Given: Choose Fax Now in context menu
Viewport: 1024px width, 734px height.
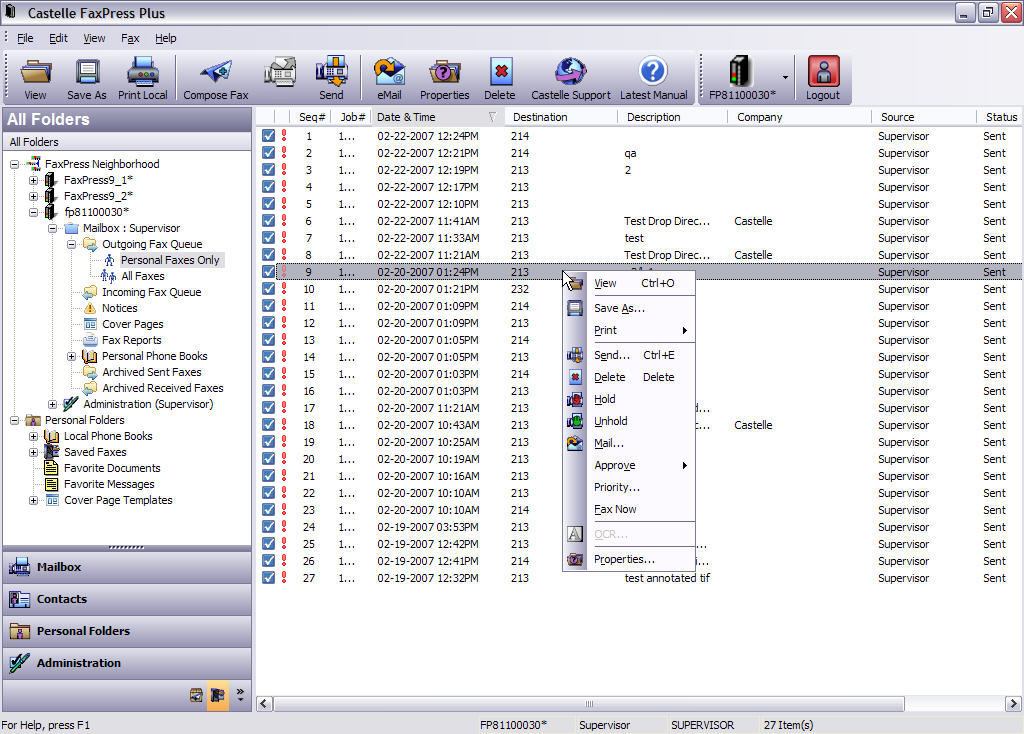Looking at the screenshot, I should 615,509.
